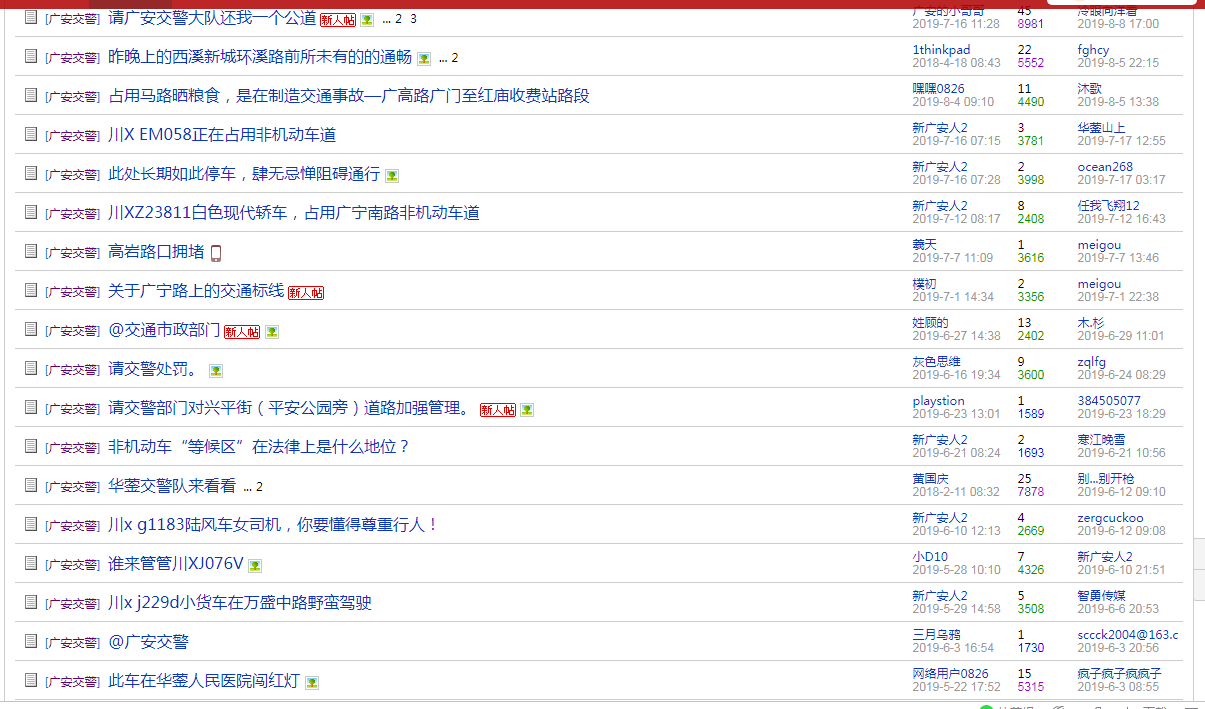Open page 3 of 请广安交警大队还我一个公道
The height and width of the screenshot is (709, 1205).
coord(414,19)
